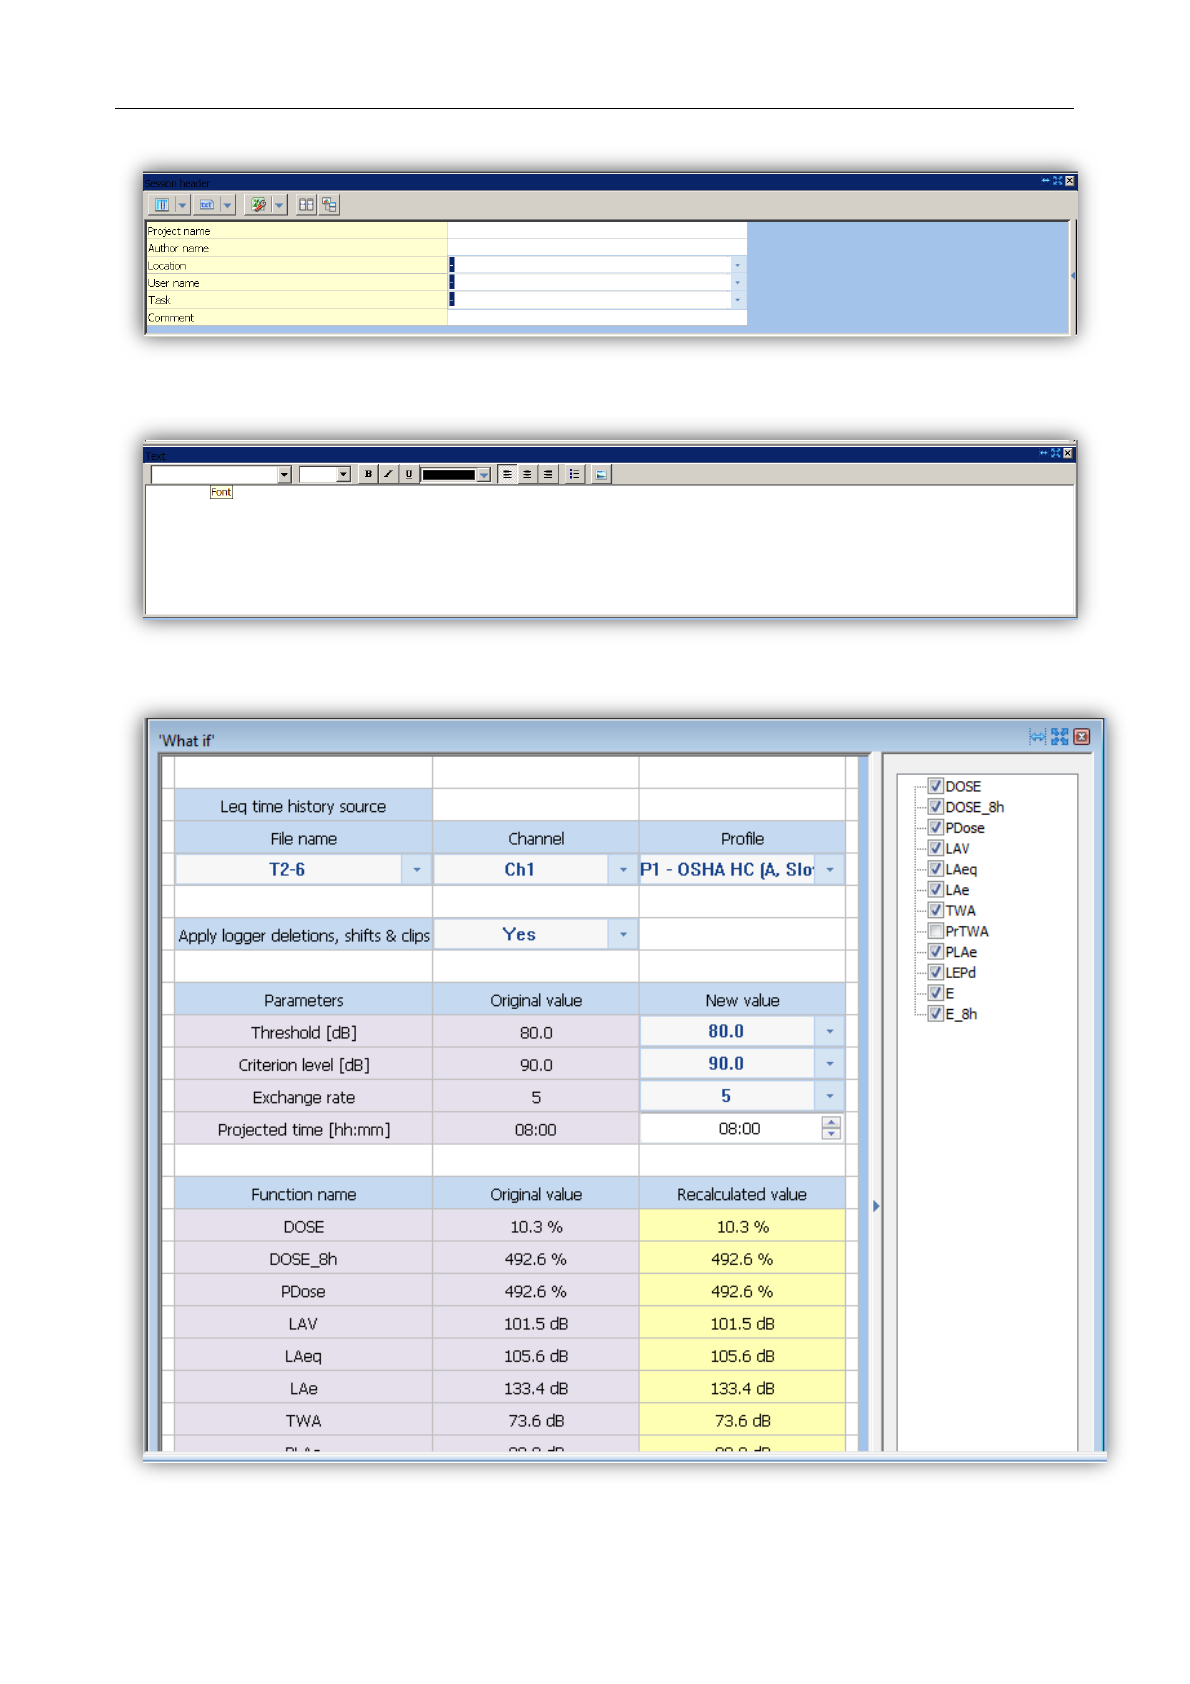Click the tree layout icon in Session header
Image resolution: width=1190 pixels, height=1684 pixels.
tap(329, 205)
